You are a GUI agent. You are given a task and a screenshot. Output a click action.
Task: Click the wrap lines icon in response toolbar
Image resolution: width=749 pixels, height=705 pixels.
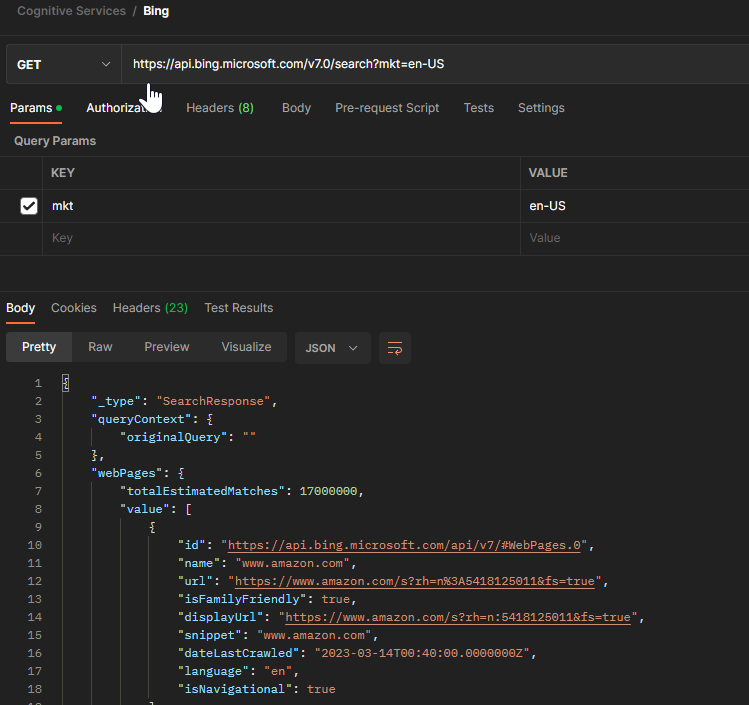pyautogui.click(x=395, y=348)
